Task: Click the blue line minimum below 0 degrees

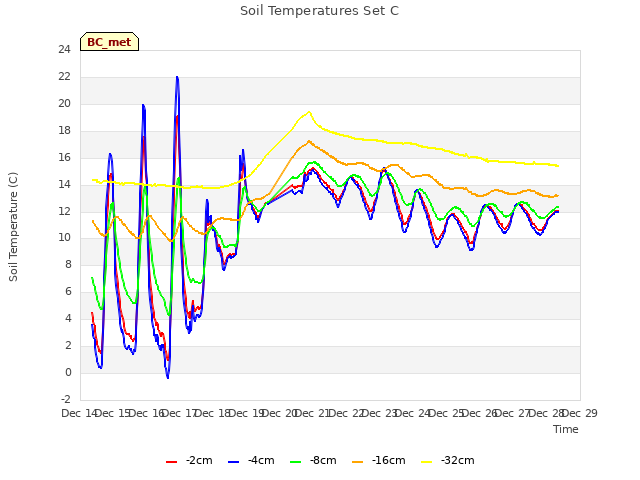Action: click(x=168, y=378)
